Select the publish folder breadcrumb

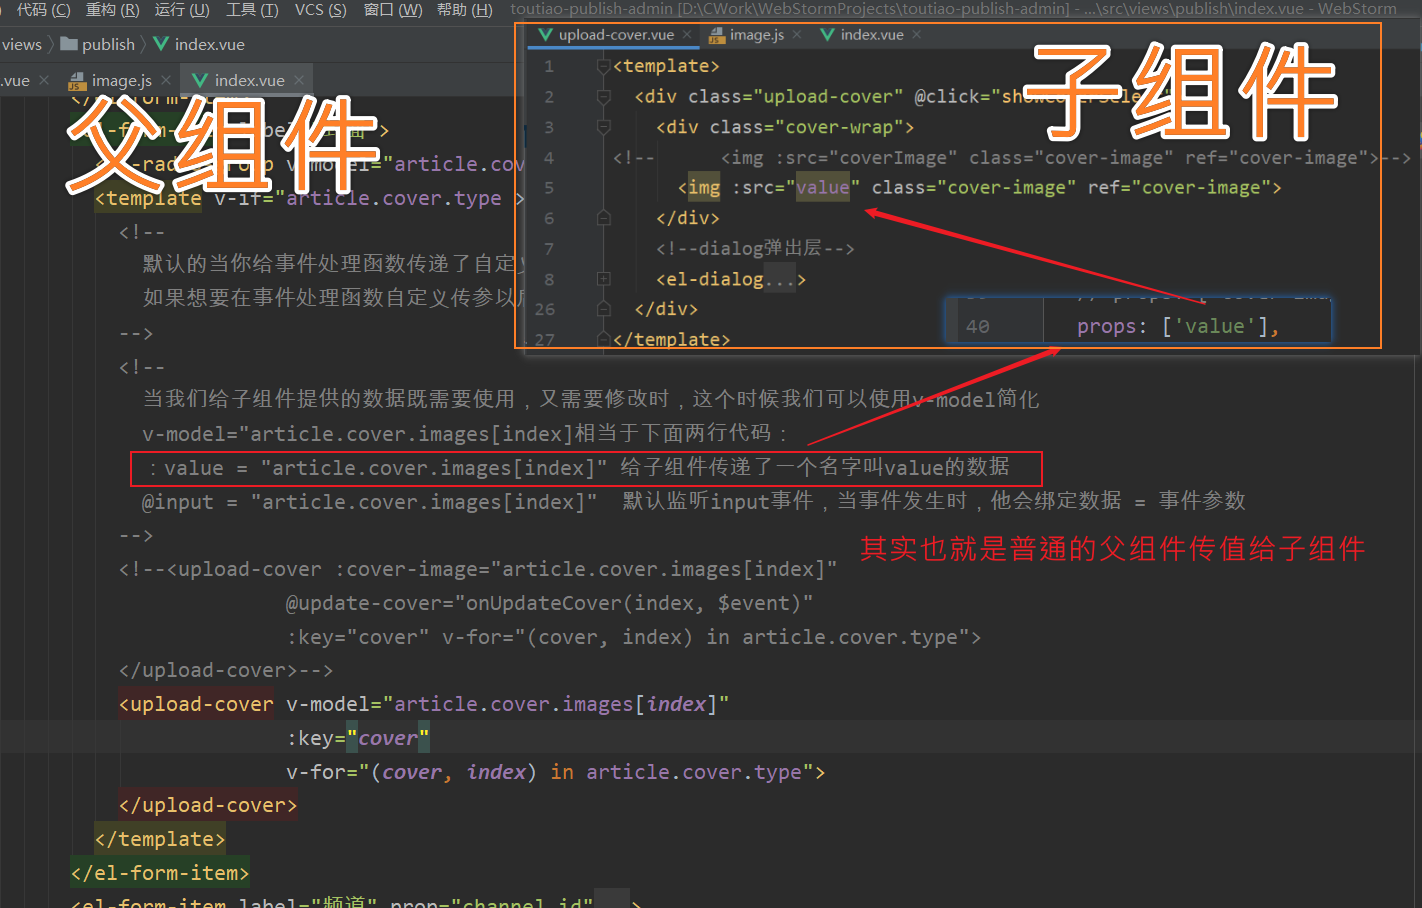(x=98, y=44)
